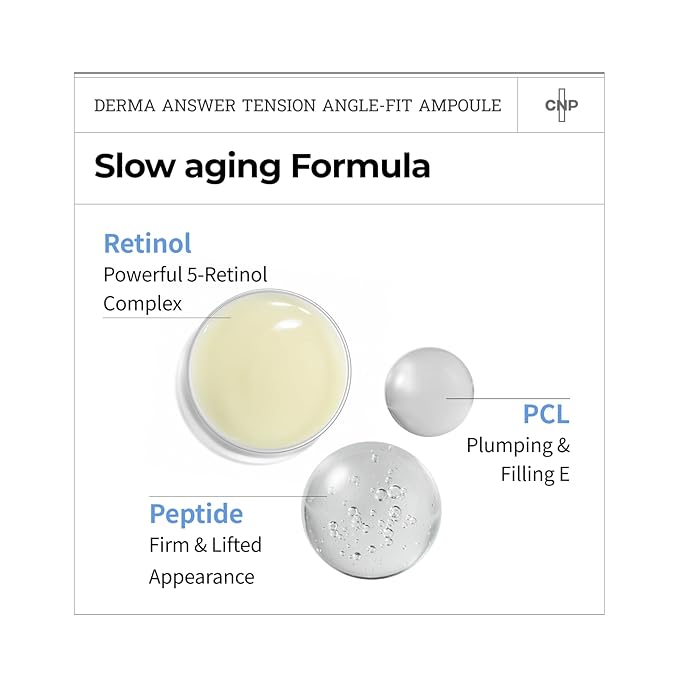The width and height of the screenshot is (679, 679).
Task: Click the word 'Appearance' under Peptide
Action: (202, 577)
